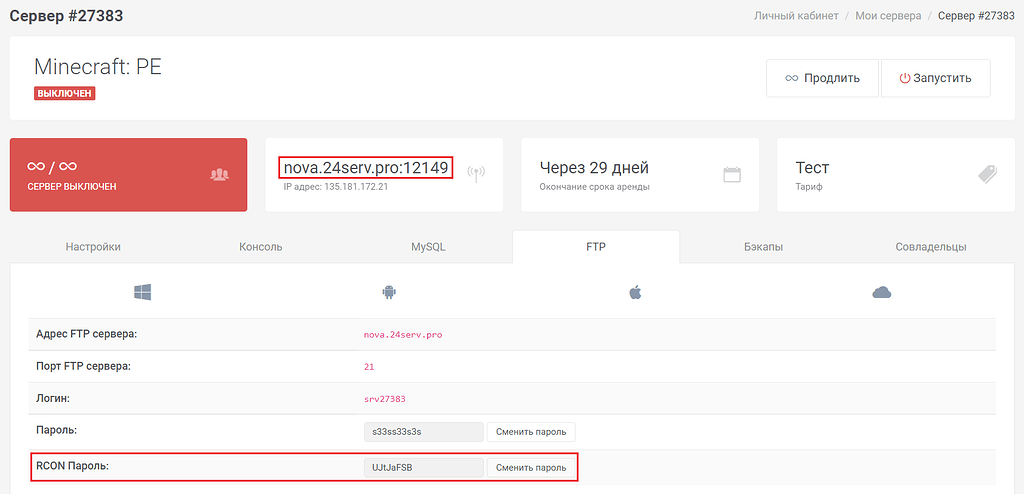Select the cloud platform icon

click(881, 292)
